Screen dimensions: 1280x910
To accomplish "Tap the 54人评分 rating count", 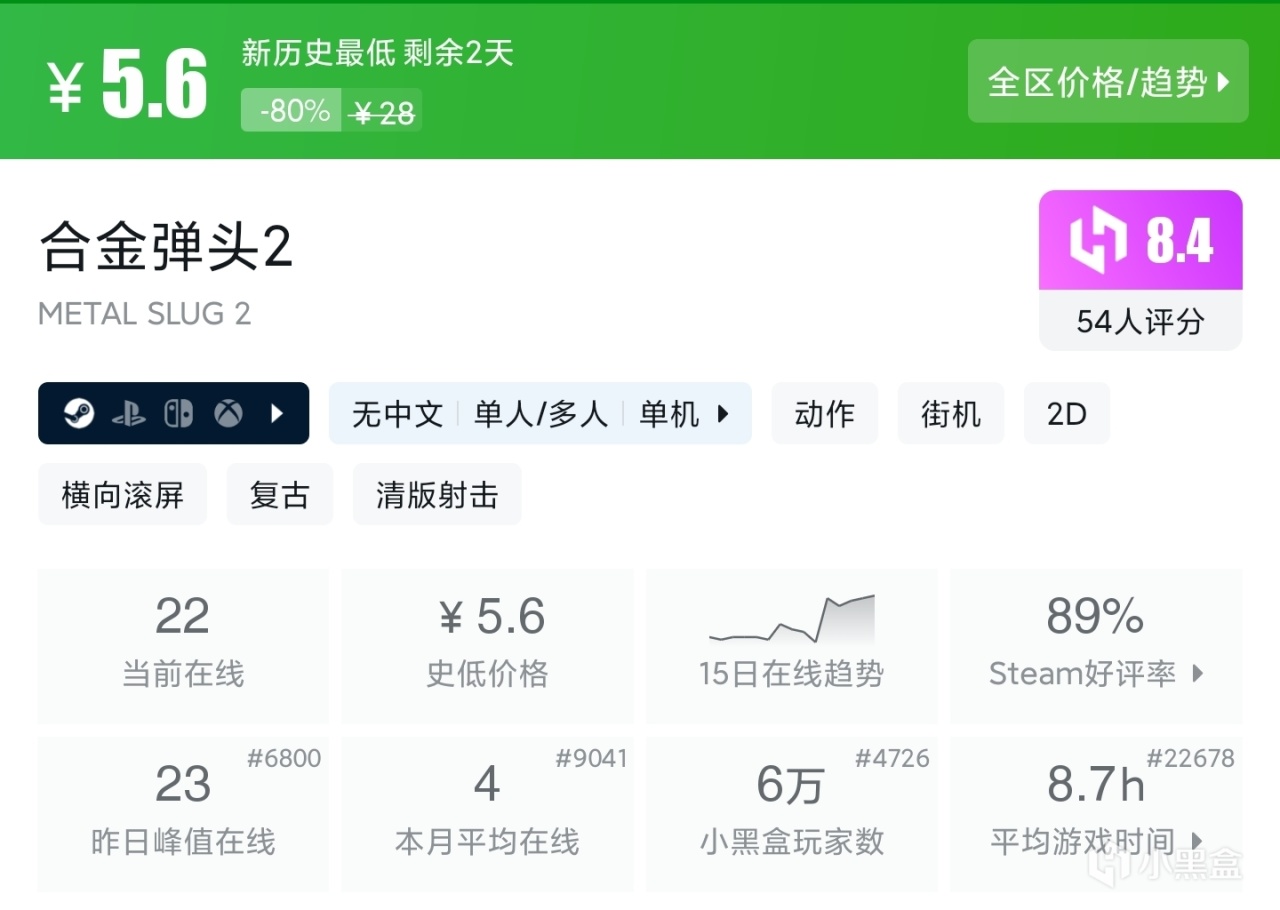I will tap(1140, 321).
